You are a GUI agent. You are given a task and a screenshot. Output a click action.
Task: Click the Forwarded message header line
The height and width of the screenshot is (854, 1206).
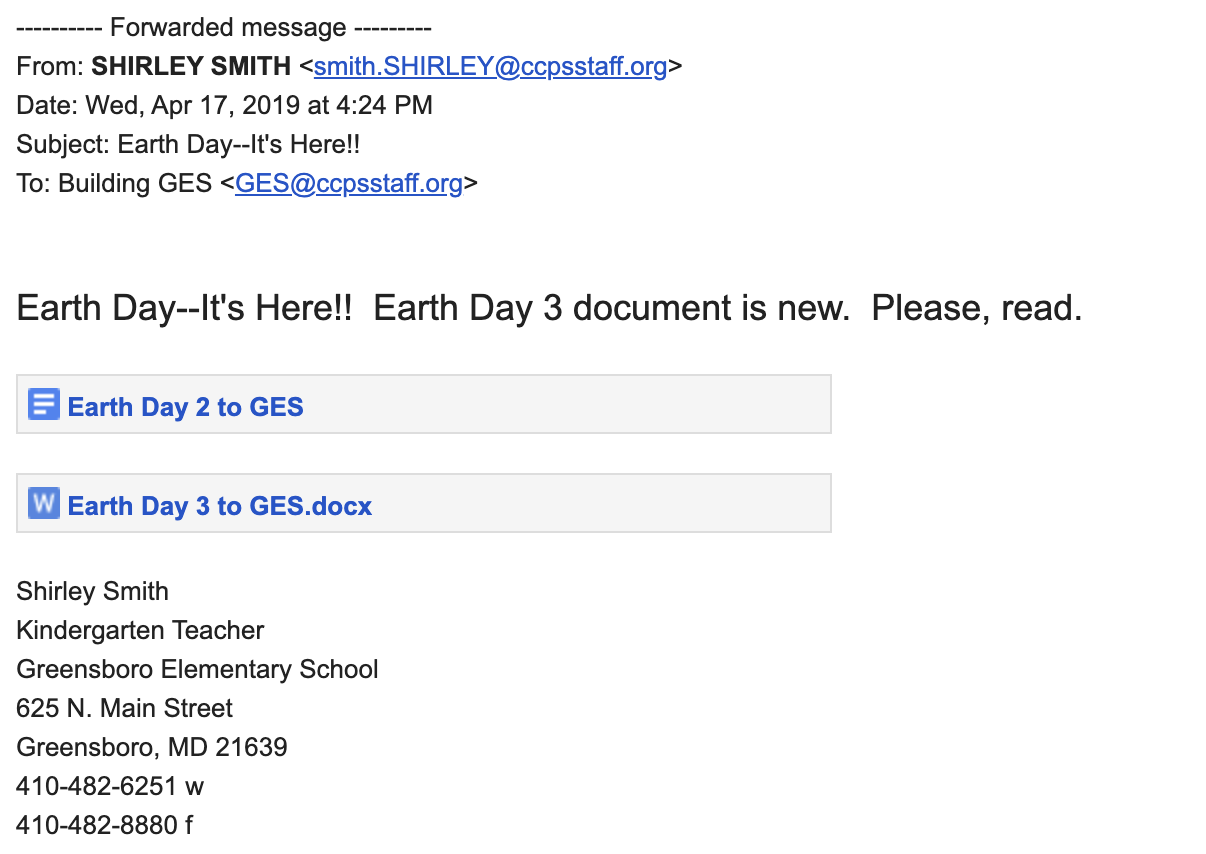pos(224,28)
